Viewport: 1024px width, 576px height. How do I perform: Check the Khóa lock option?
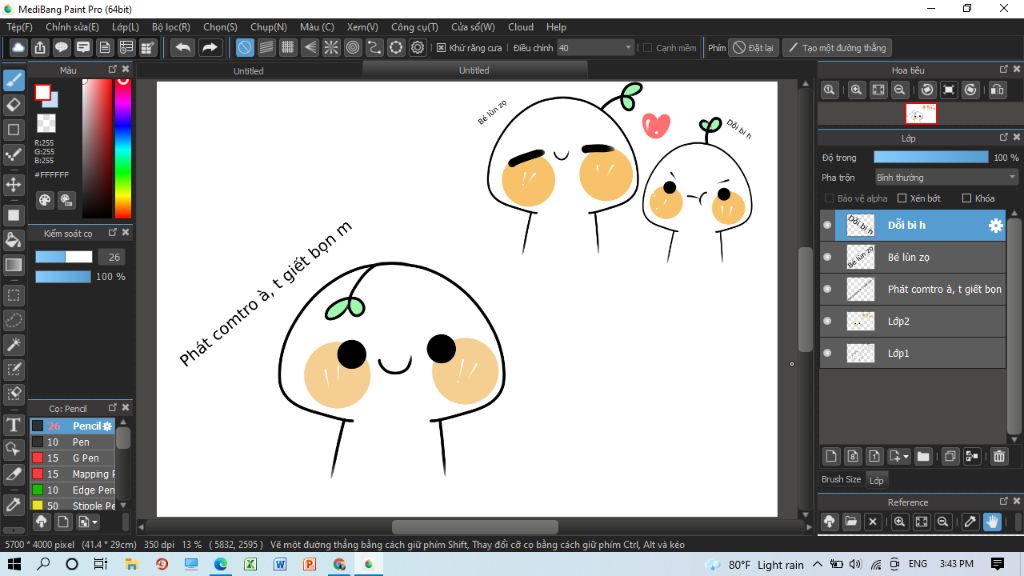pos(967,198)
